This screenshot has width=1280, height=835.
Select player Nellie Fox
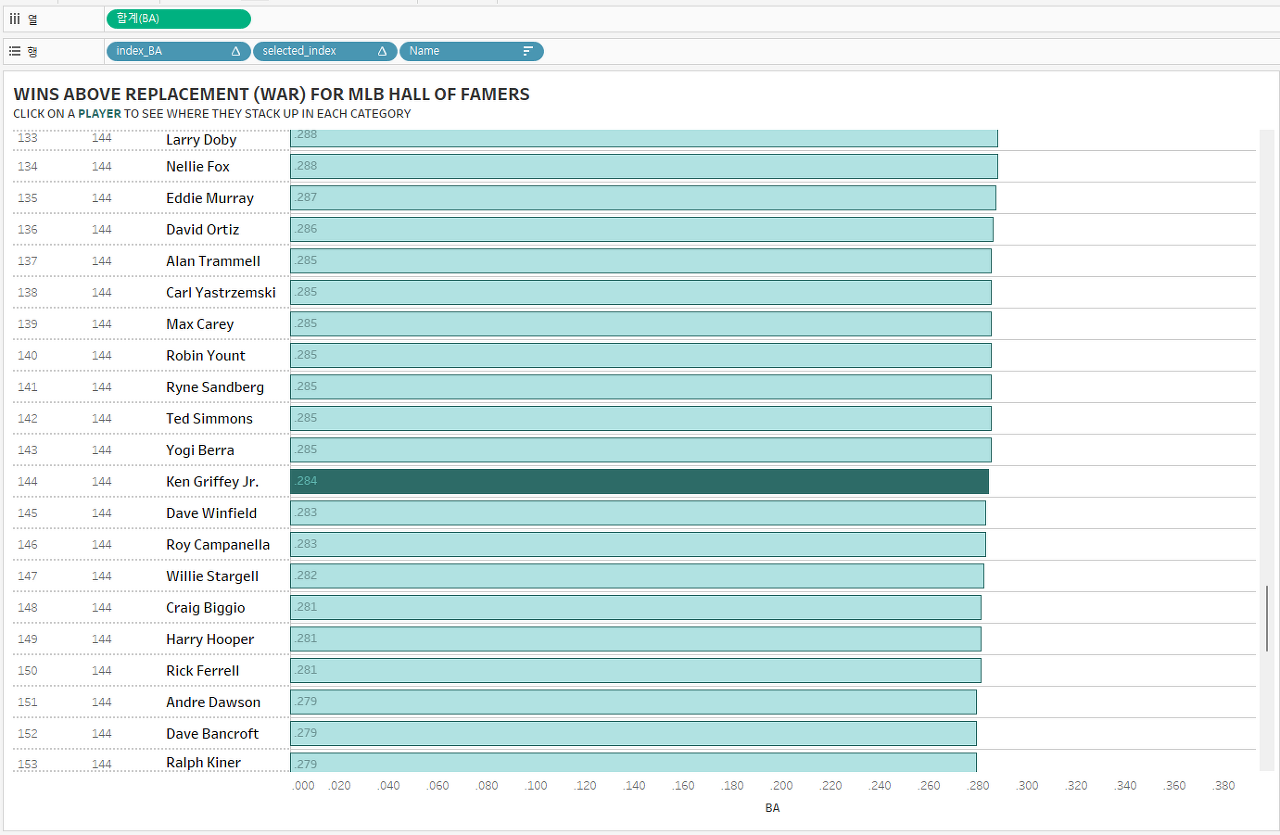198,167
